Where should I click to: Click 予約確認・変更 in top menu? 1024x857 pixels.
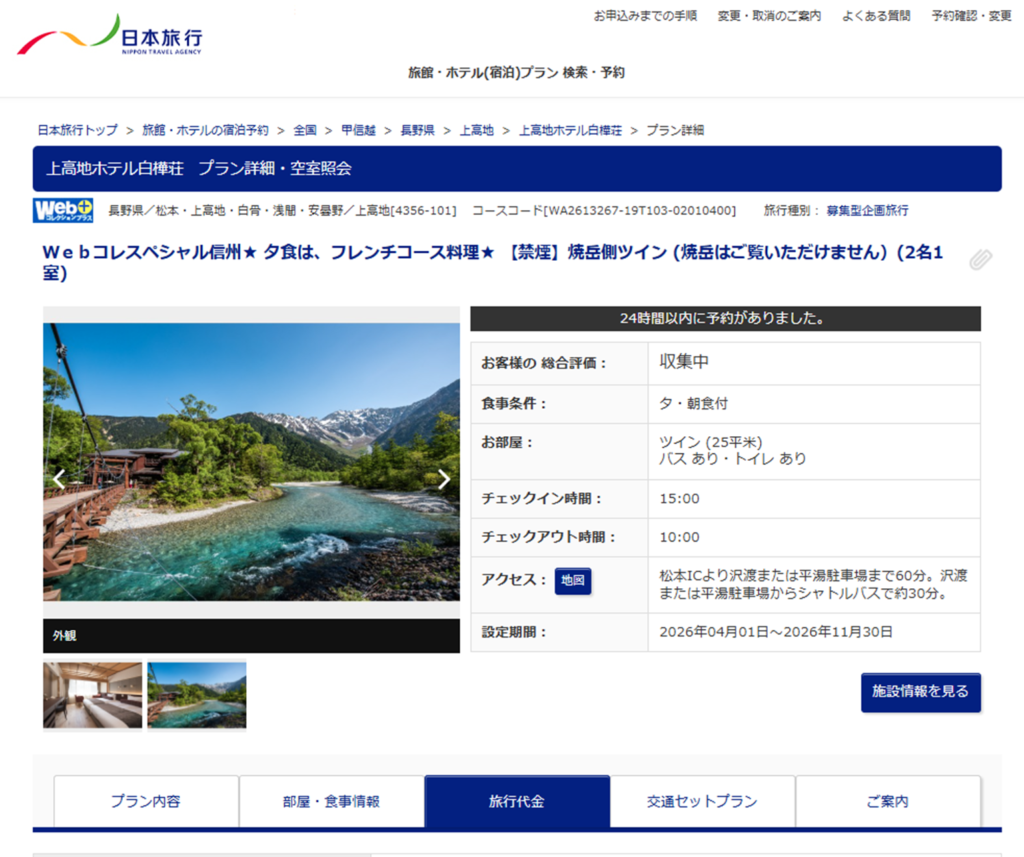click(971, 16)
